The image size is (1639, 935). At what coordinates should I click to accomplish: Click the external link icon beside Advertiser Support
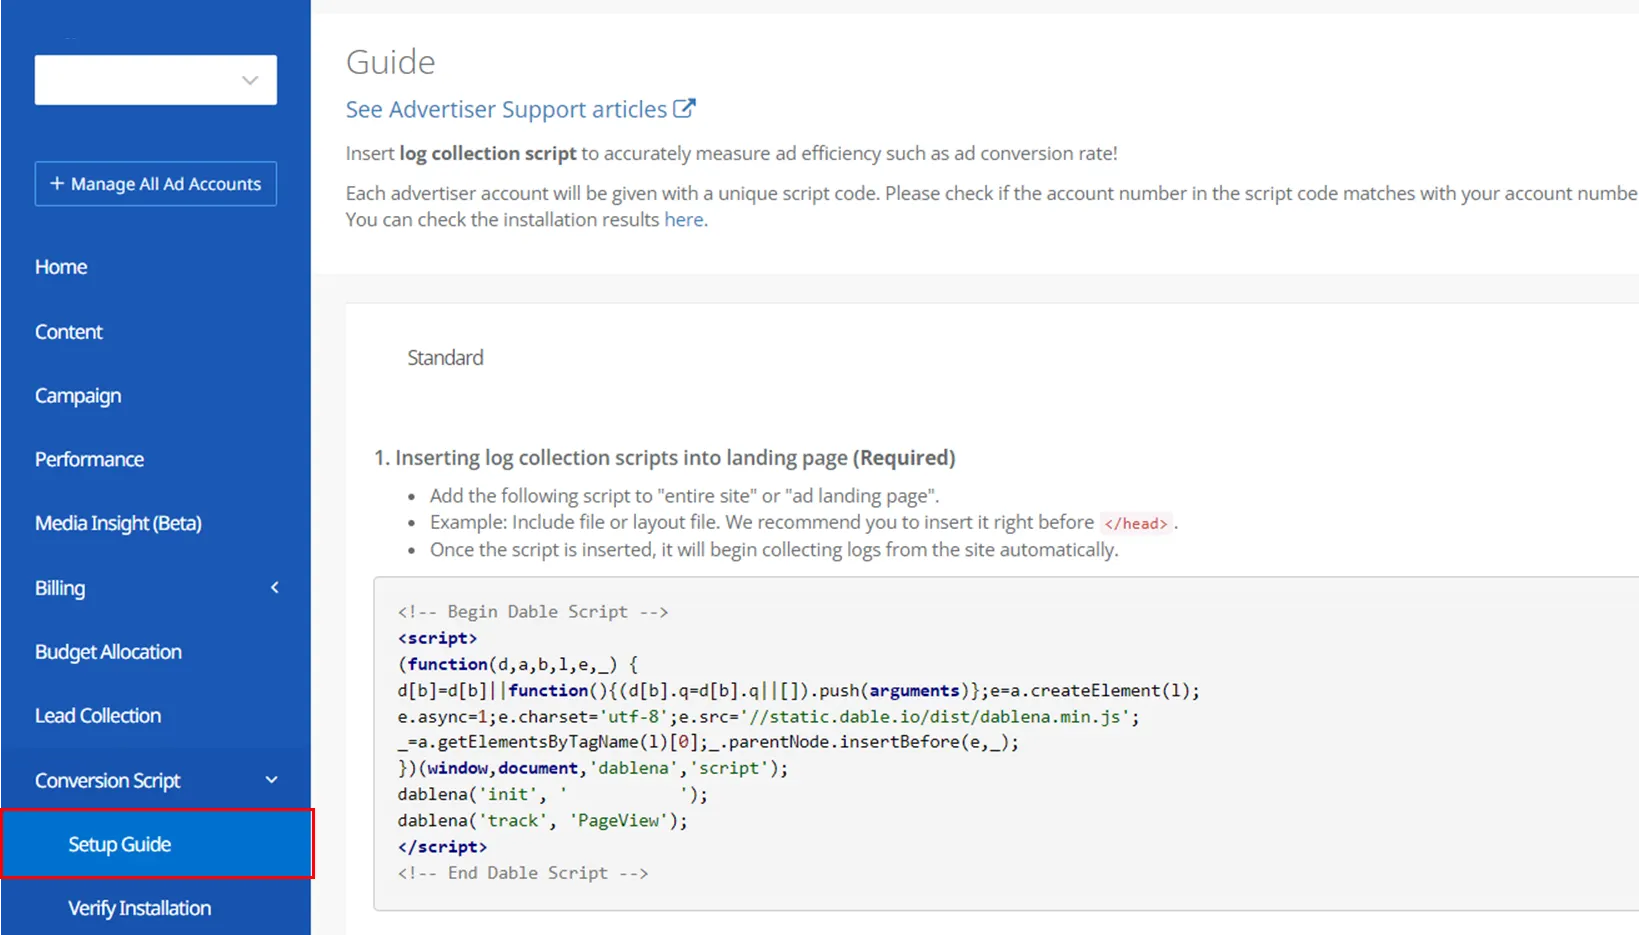684,109
